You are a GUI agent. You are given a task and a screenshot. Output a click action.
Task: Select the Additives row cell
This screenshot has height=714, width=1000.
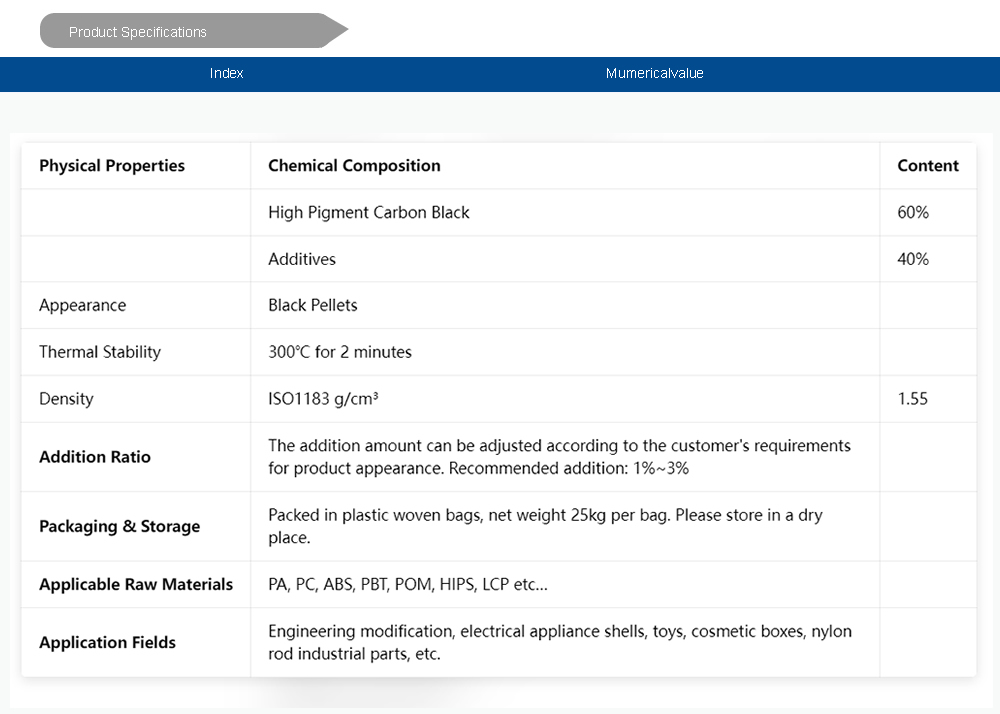302,259
